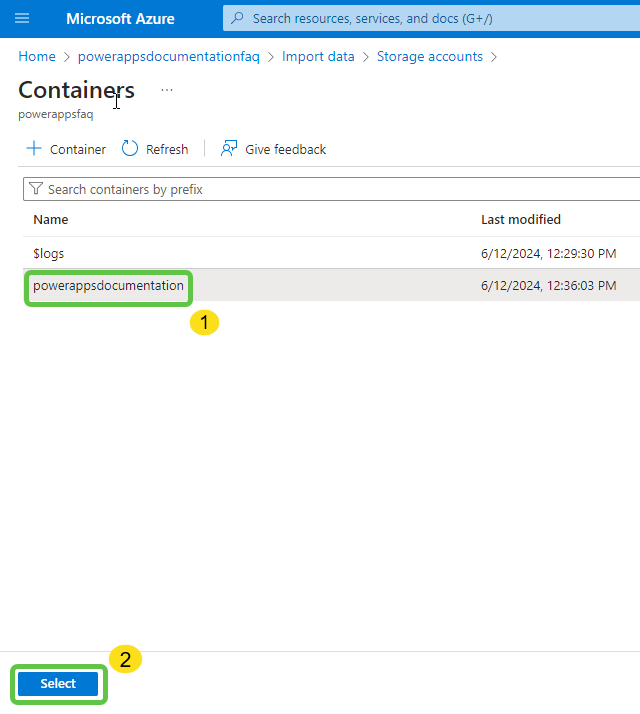Go to Home breadcrumb link
640x714 pixels.
[37, 57]
